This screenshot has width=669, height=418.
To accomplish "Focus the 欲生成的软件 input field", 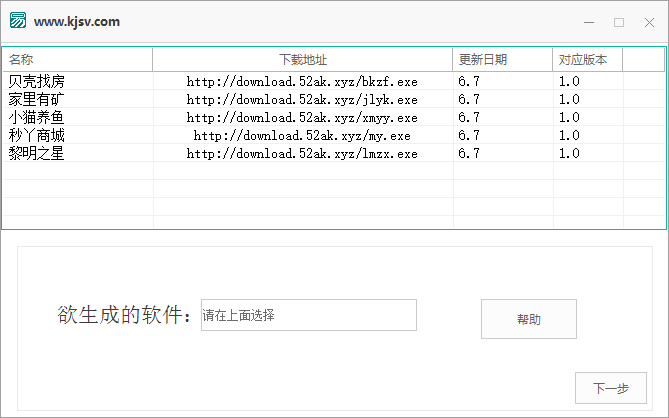I will (308, 315).
